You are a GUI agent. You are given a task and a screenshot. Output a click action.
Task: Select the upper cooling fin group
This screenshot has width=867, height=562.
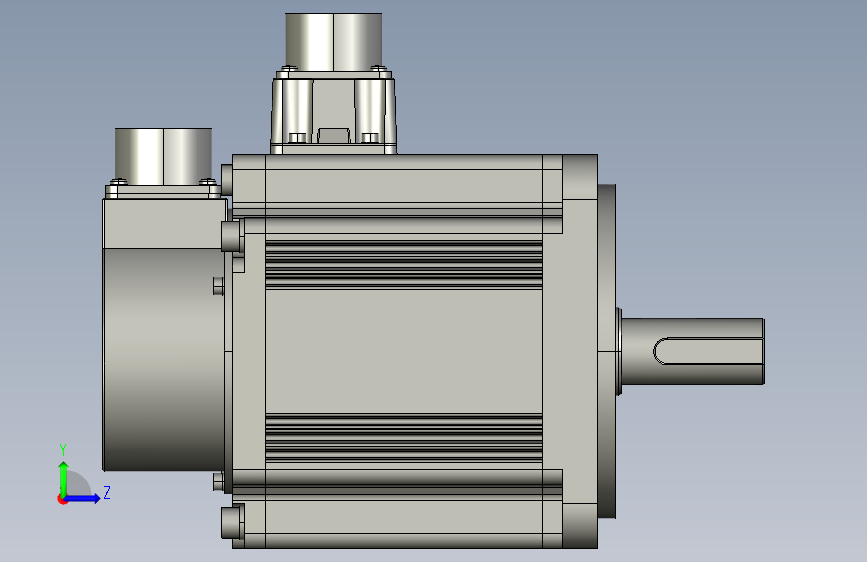coord(404,264)
